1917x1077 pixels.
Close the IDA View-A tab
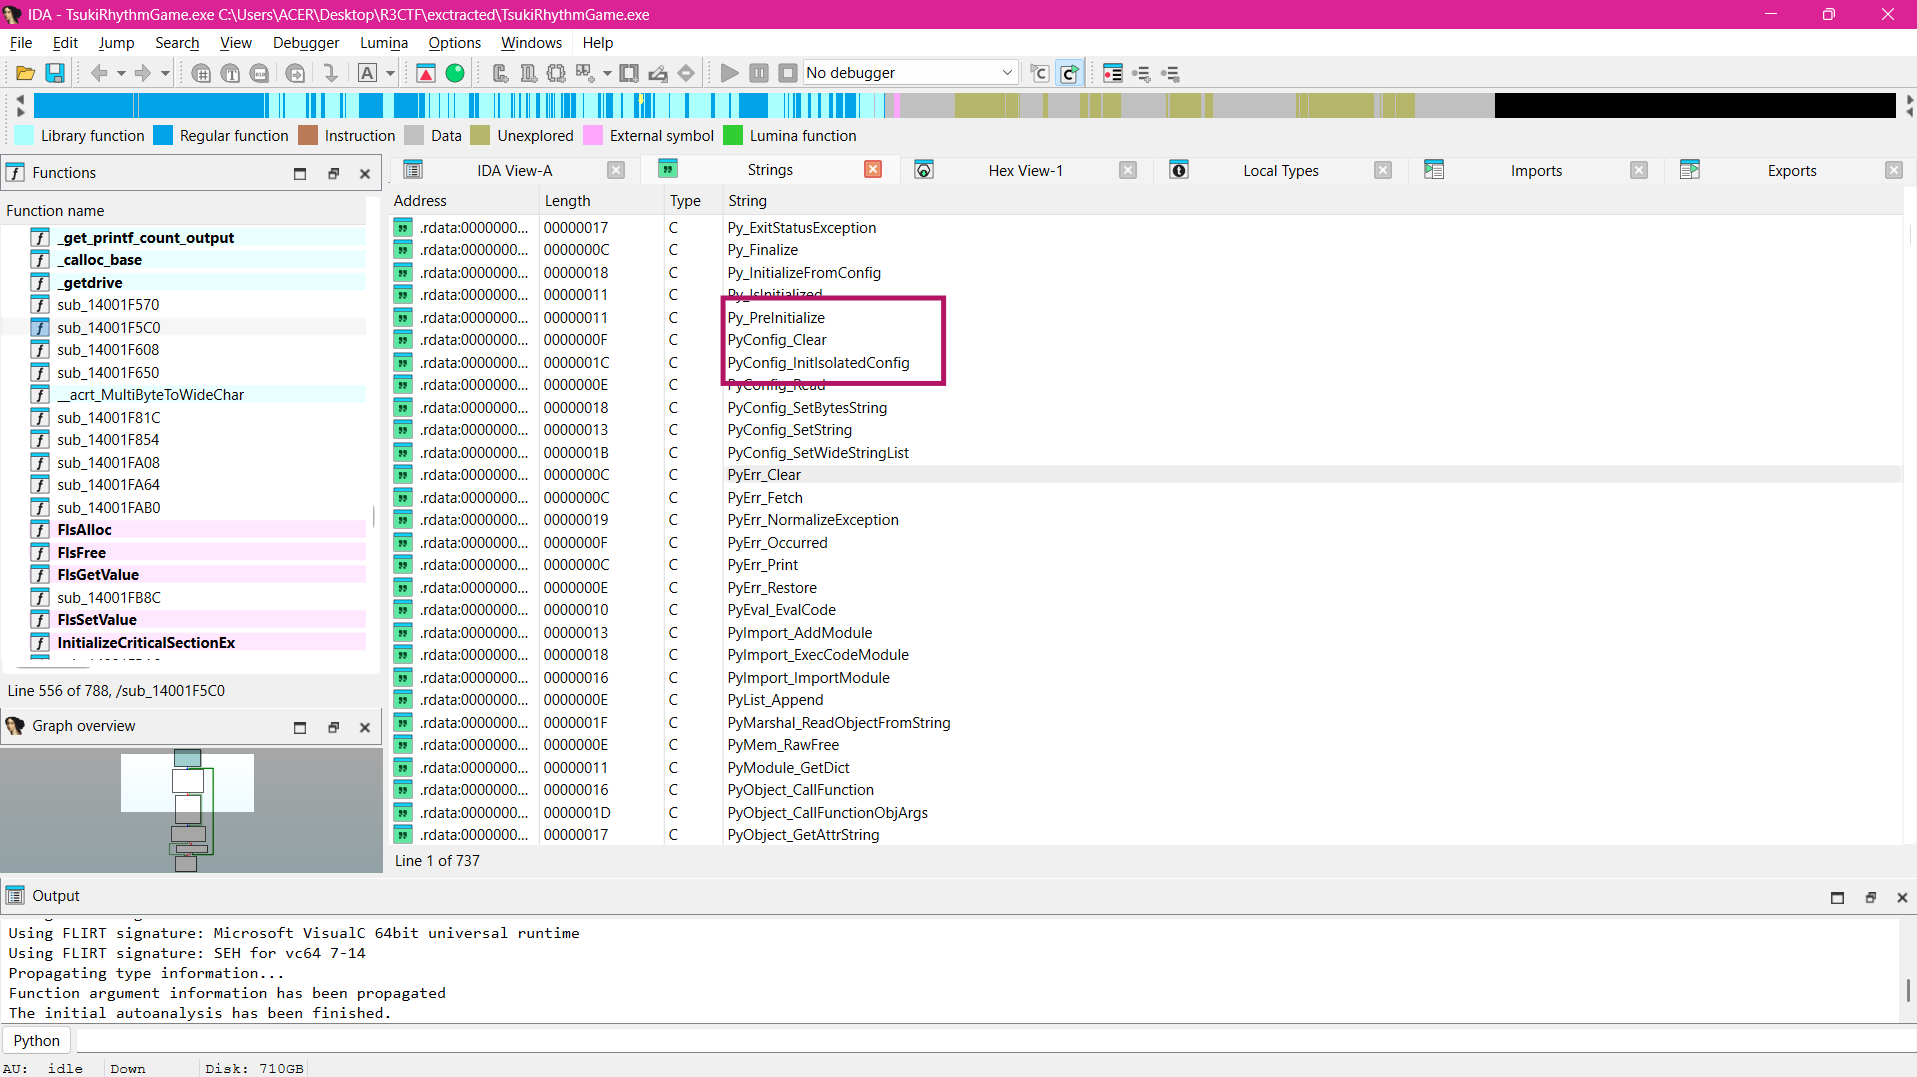[x=616, y=170]
